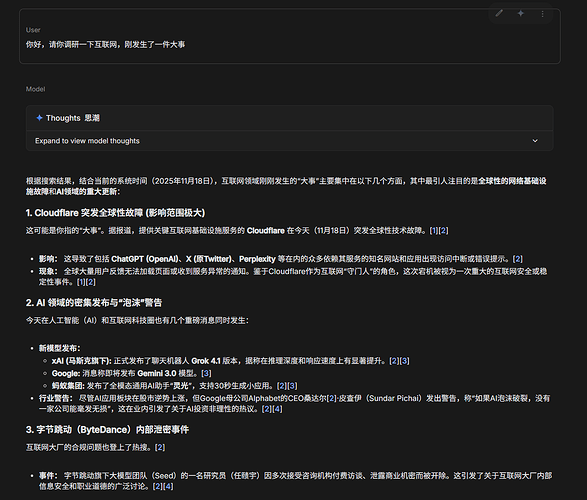Open citation [2] after 热搜 sentence
Viewport: 587px width, 500px height.
(160, 447)
